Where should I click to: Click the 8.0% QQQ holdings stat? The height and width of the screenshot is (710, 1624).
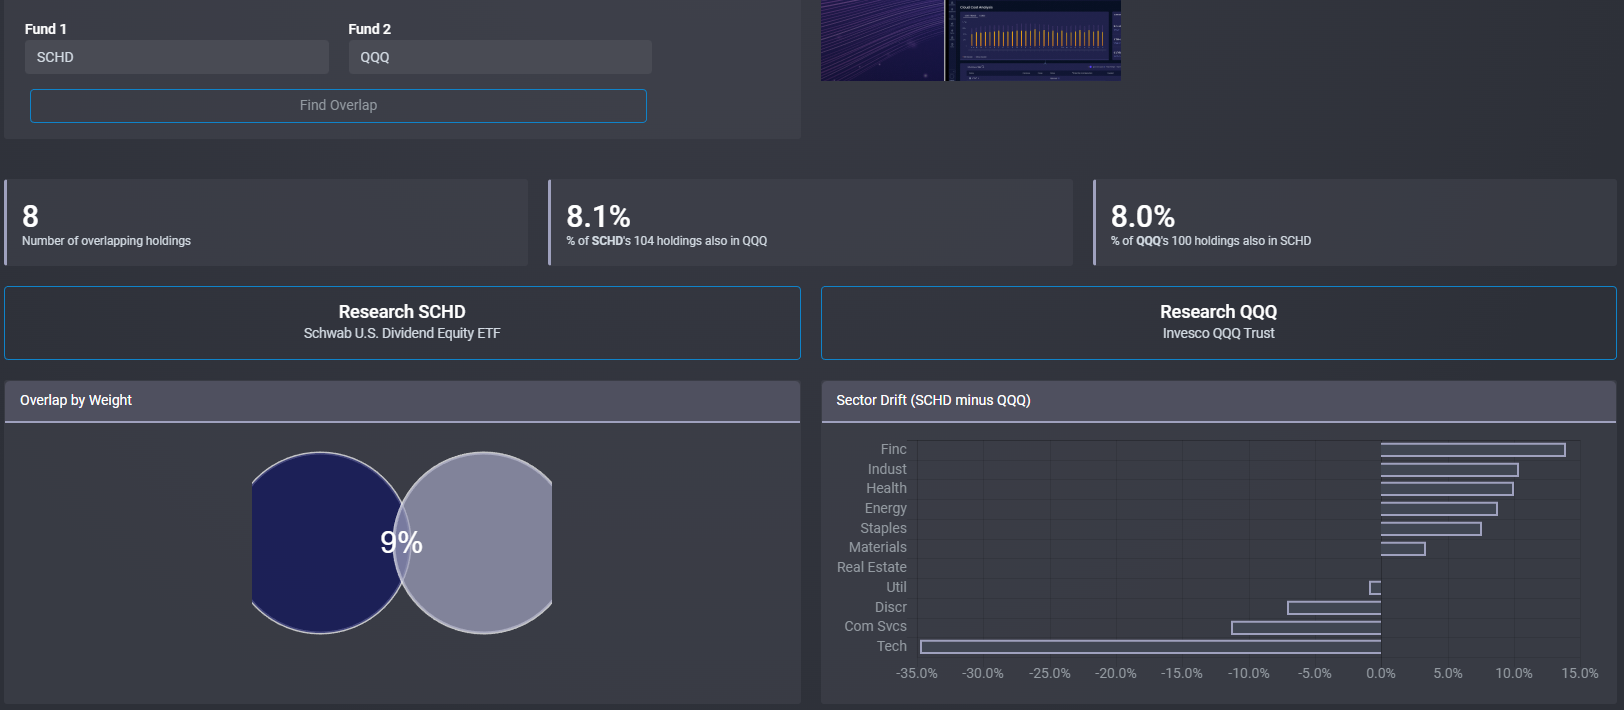click(x=1355, y=223)
